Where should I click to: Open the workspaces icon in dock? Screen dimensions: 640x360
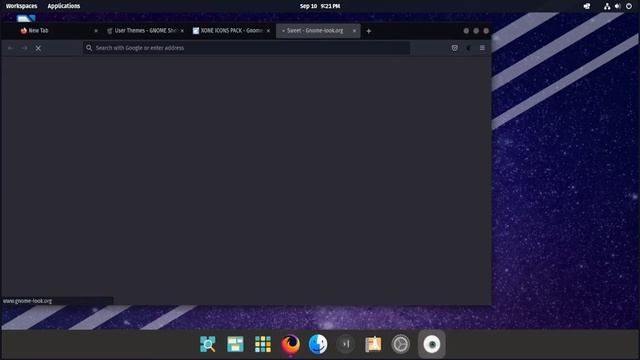tap(235, 344)
